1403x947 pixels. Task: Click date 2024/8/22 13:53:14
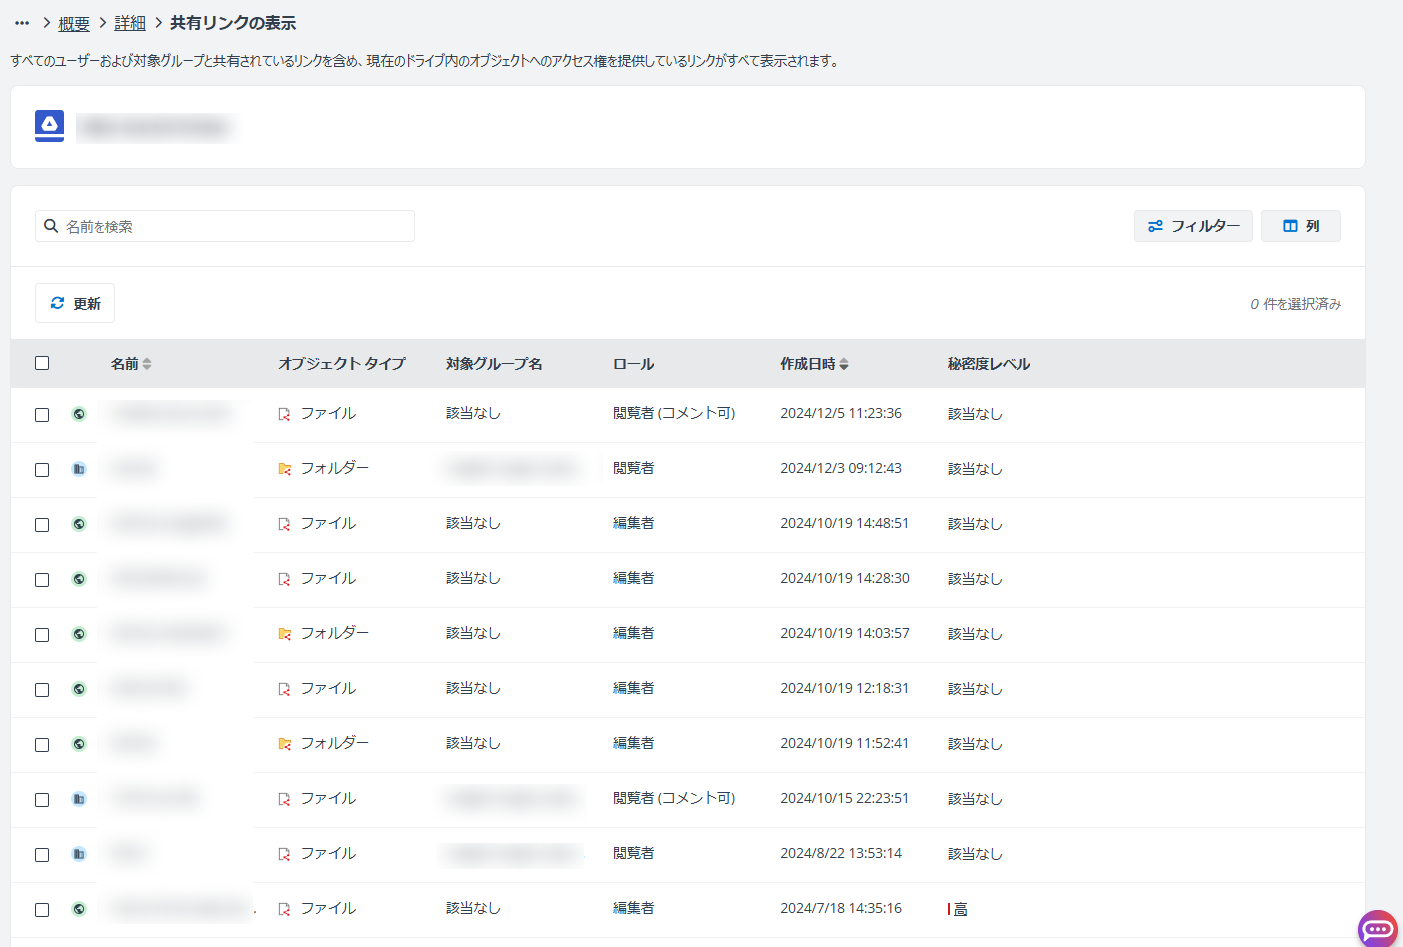pyautogui.click(x=841, y=853)
